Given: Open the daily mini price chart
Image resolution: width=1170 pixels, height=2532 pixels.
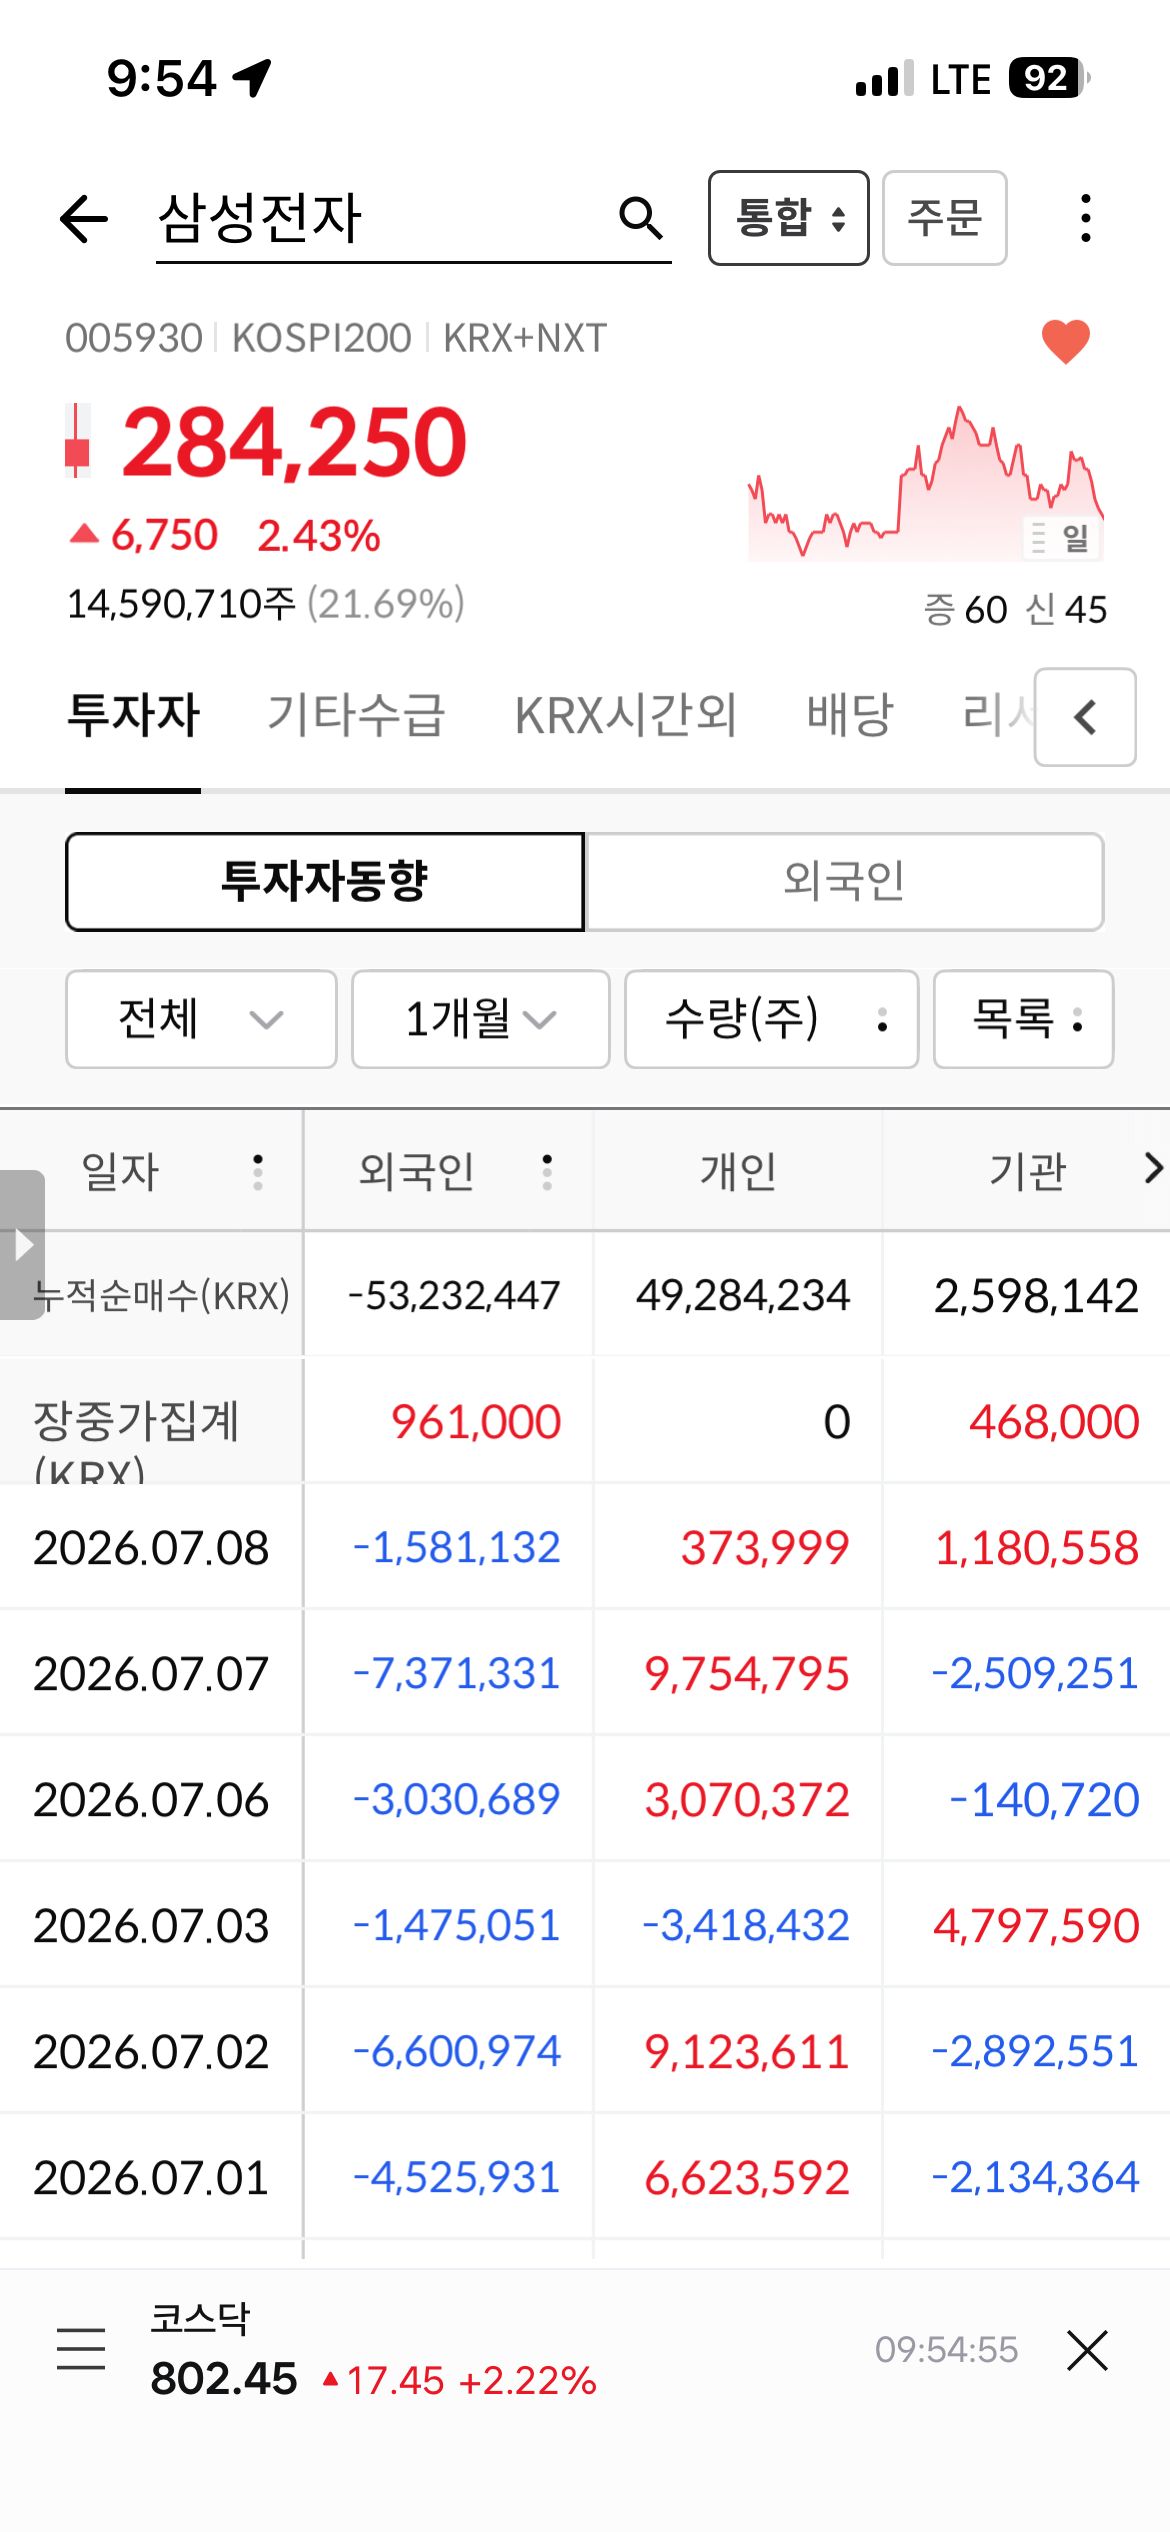Looking at the screenshot, I should point(926,483).
